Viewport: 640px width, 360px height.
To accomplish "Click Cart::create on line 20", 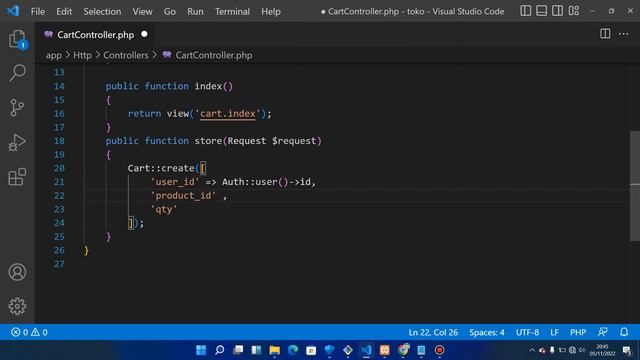I will tap(161, 168).
